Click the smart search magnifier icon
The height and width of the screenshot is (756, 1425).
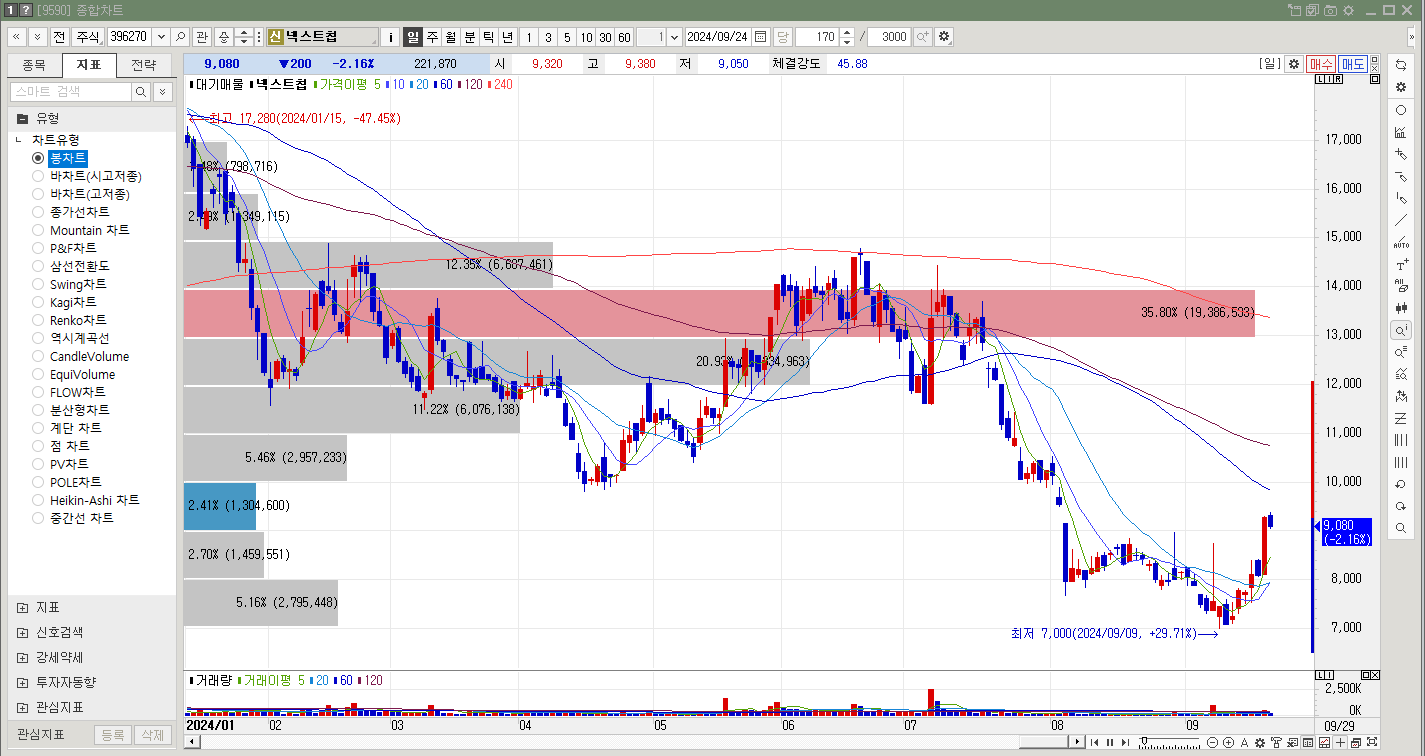pyautogui.click(x=141, y=92)
